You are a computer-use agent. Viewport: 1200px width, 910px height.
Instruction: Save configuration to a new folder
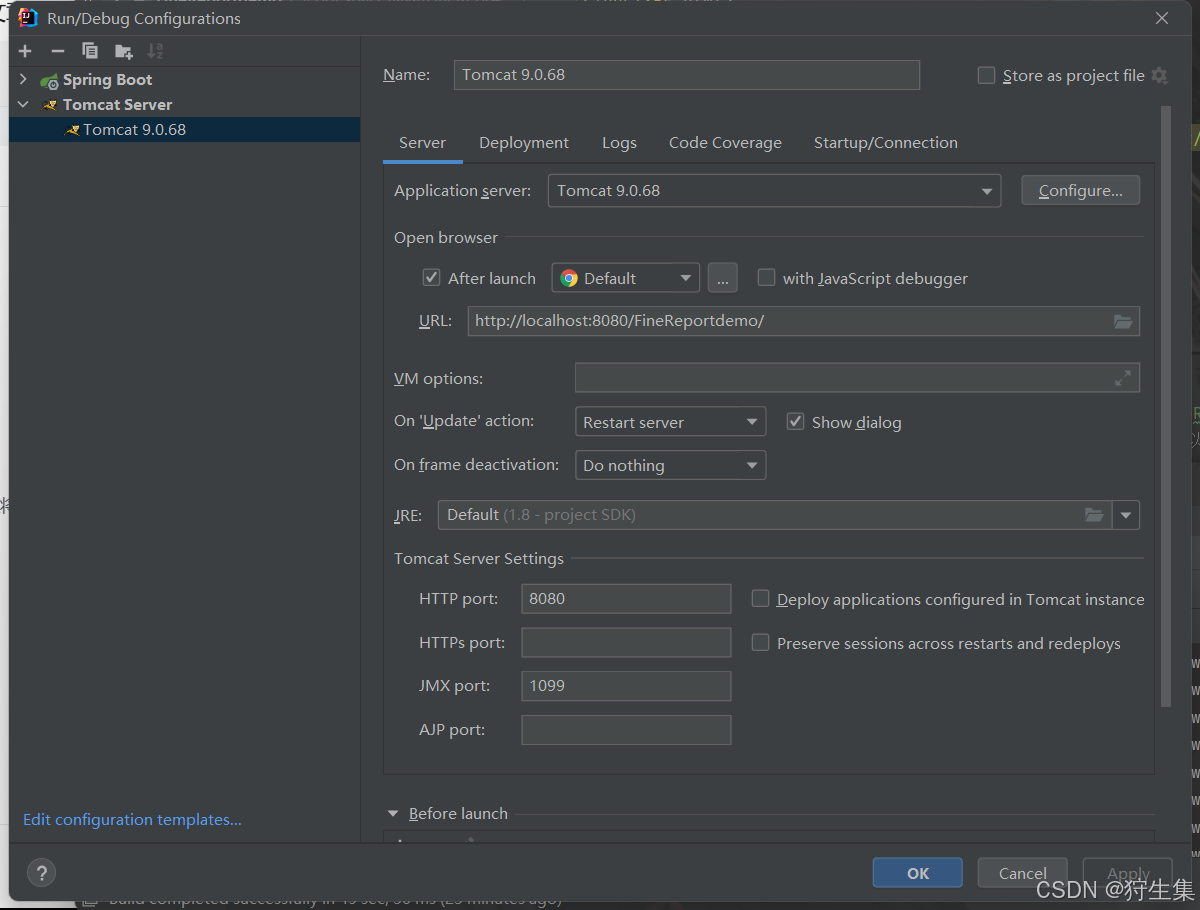(123, 51)
